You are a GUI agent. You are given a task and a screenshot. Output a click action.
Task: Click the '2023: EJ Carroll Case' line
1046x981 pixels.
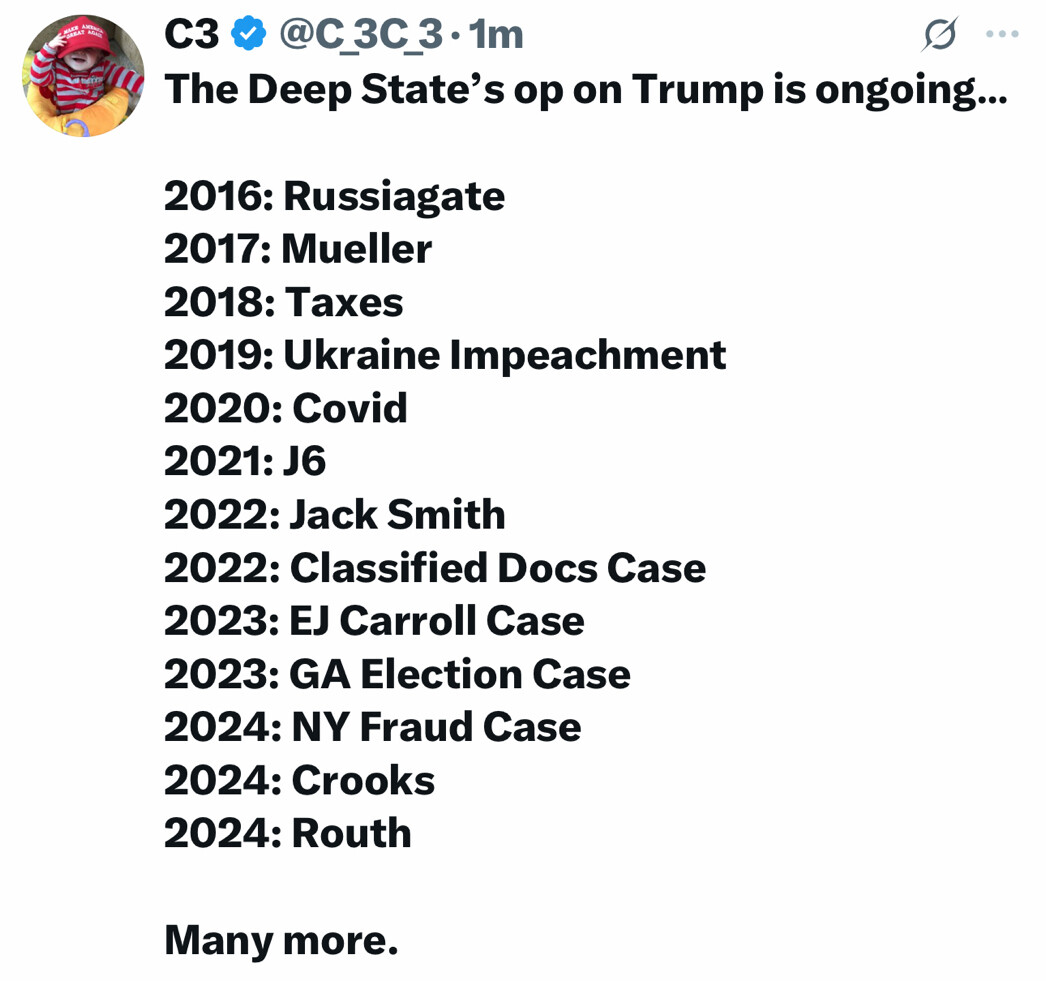(374, 621)
